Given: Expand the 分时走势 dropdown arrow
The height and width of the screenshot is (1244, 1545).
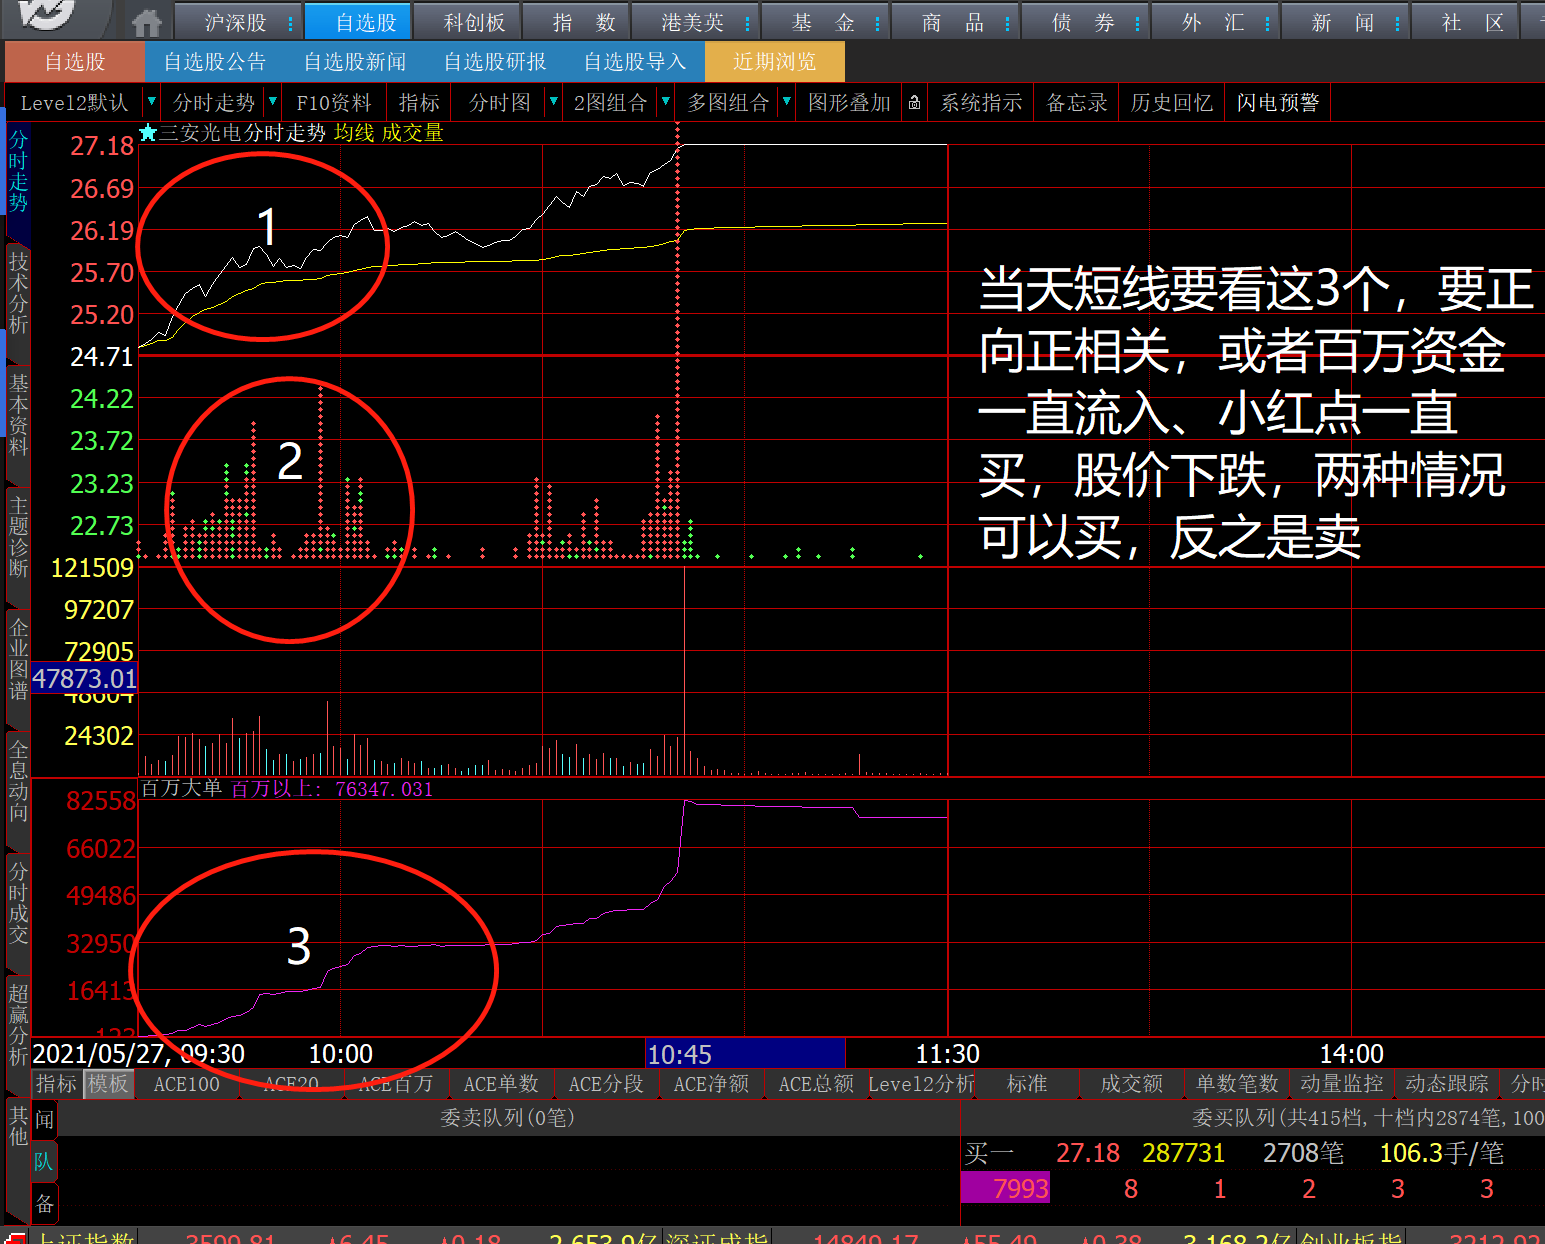Looking at the screenshot, I should pos(272,102).
